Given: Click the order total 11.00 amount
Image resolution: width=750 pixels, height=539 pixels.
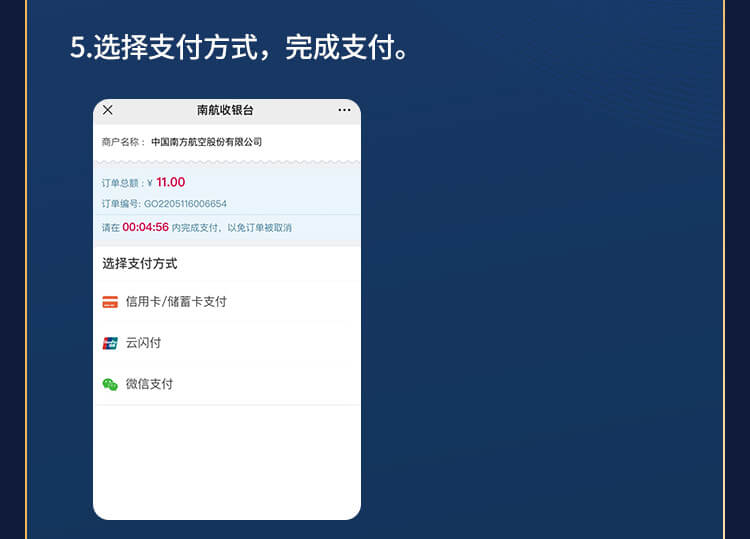Looking at the screenshot, I should coord(170,182).
